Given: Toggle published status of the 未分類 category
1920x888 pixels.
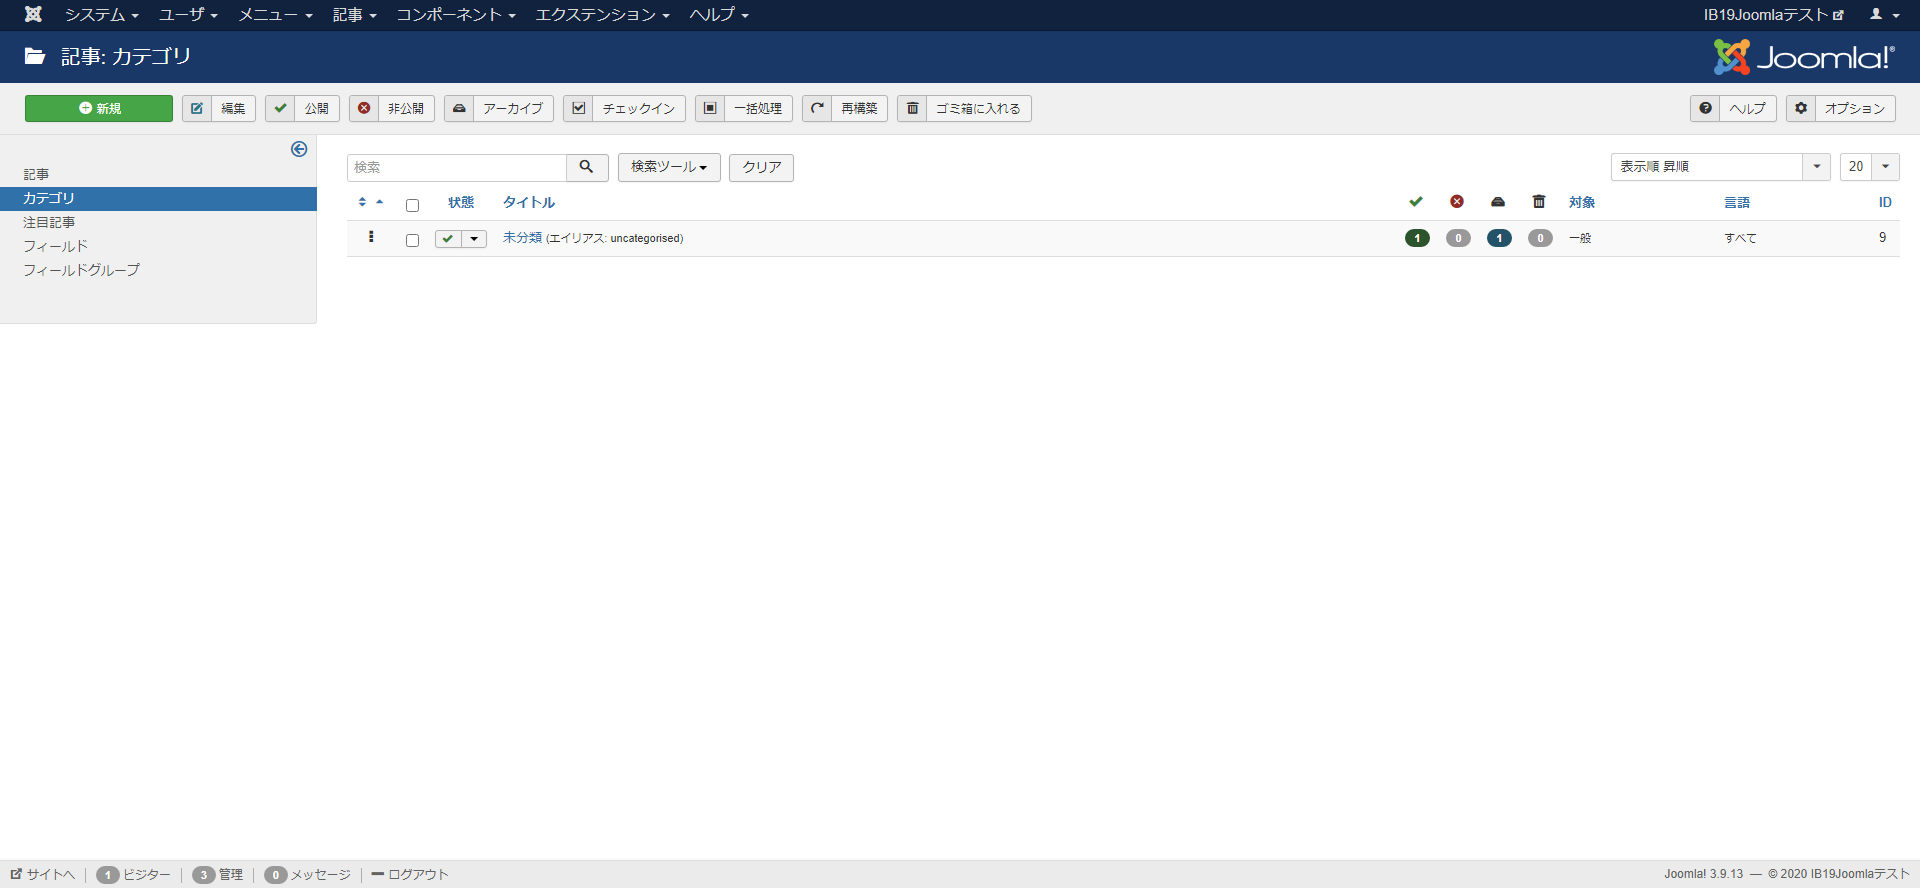Looking at the screenshot, I should pos(448,239).
